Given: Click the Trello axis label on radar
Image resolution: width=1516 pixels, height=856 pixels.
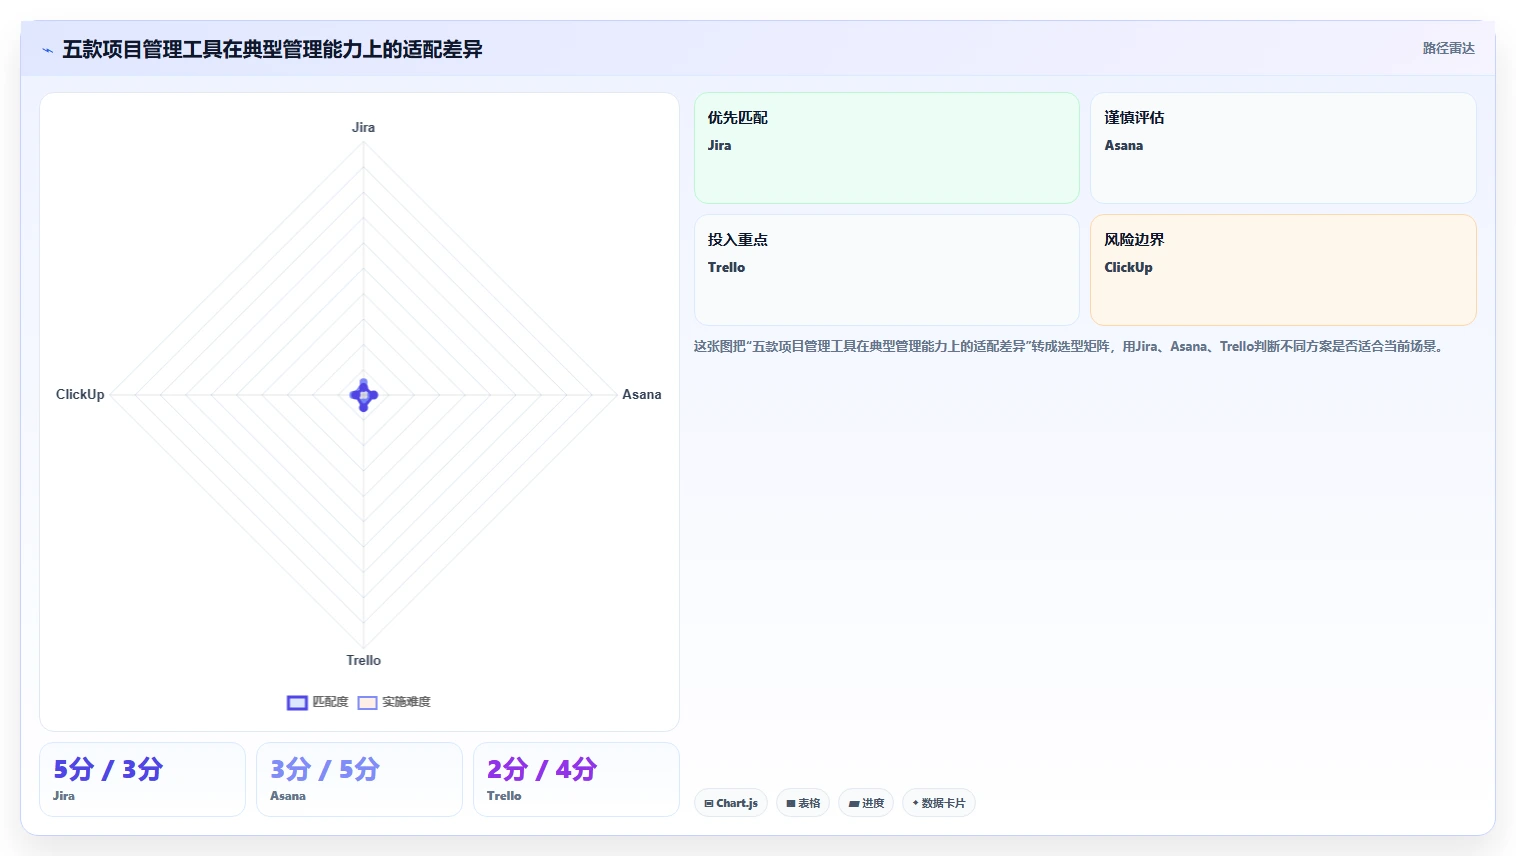Looking at the screenshot, I should (363, 660).
